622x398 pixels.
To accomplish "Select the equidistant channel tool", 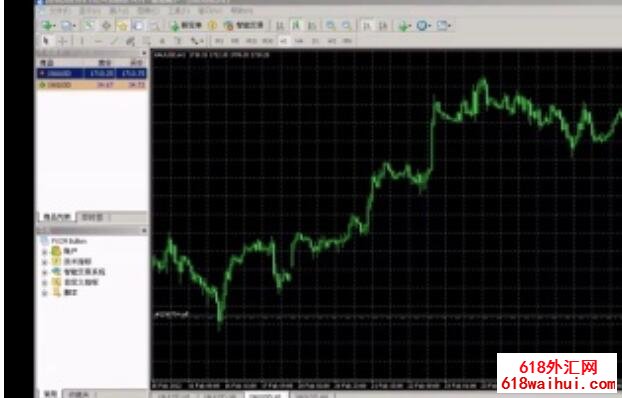I will point(130,41).
